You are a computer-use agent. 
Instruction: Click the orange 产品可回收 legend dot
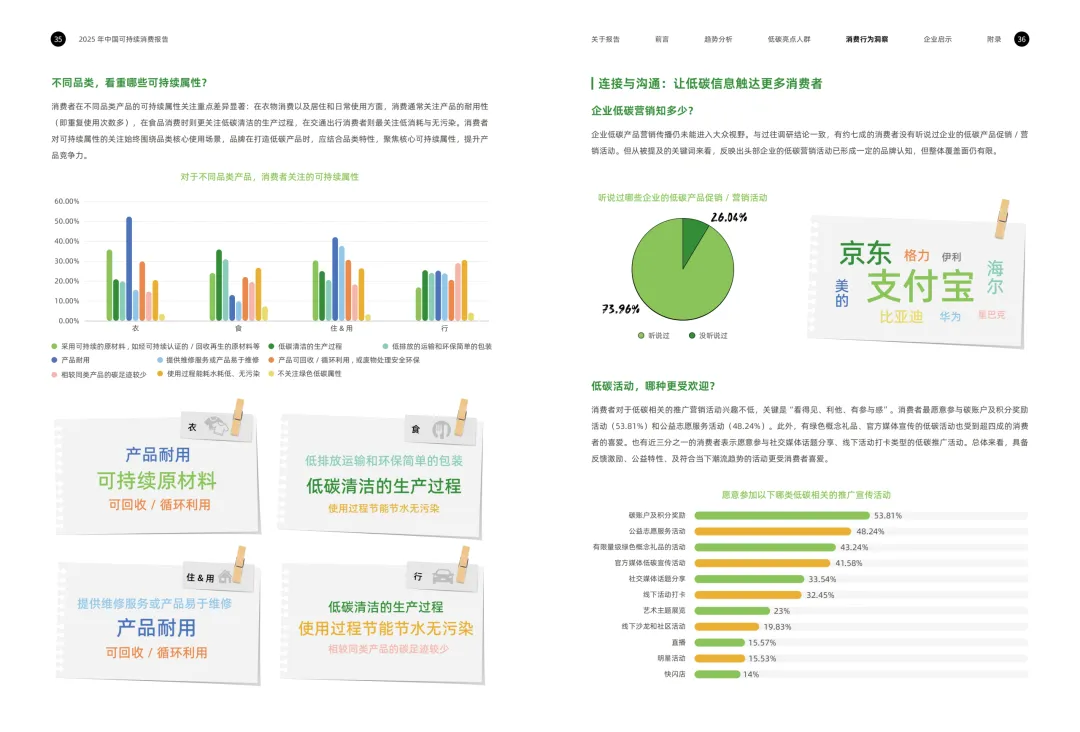point(271,360)
